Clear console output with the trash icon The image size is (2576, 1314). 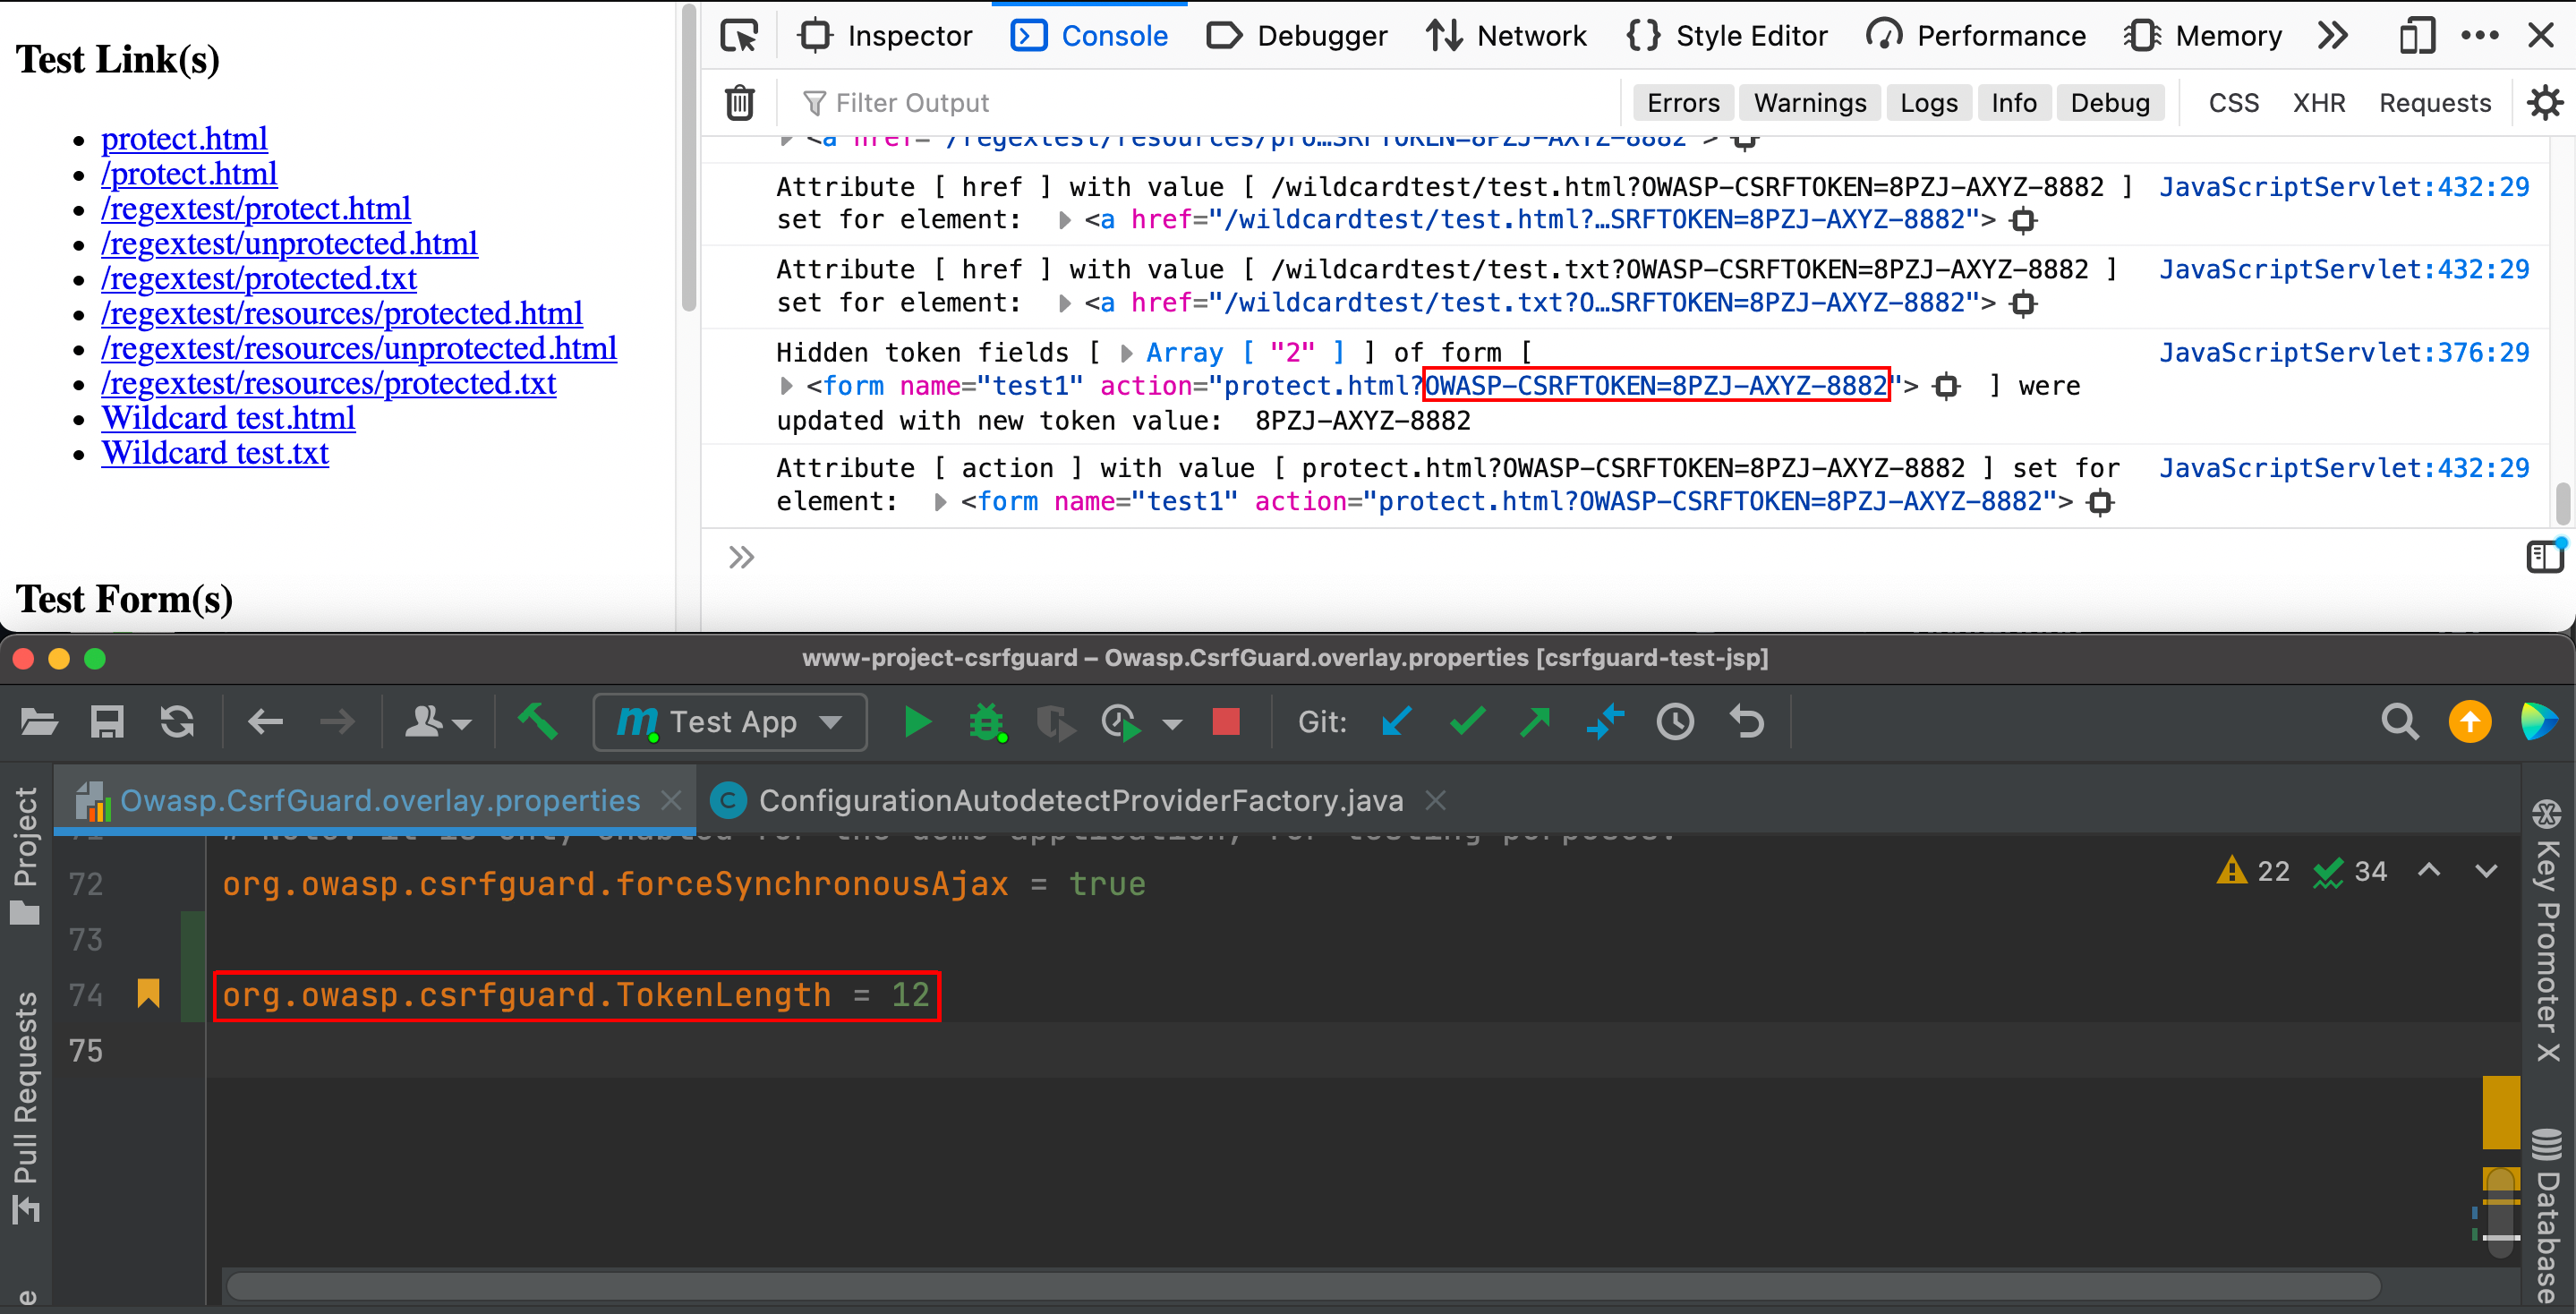click(739, 102)
